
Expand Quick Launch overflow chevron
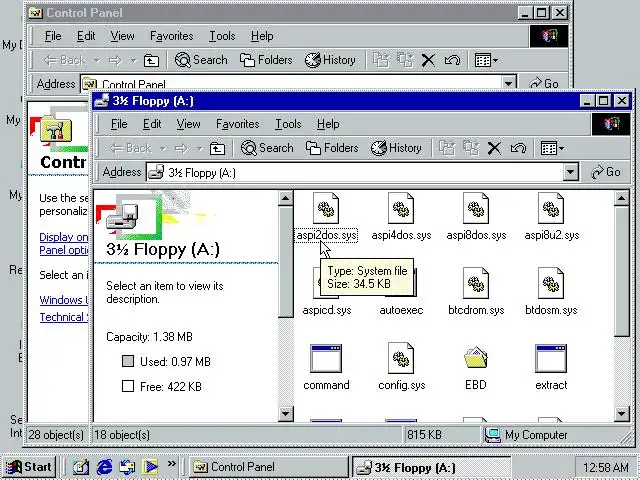(171, 463)
